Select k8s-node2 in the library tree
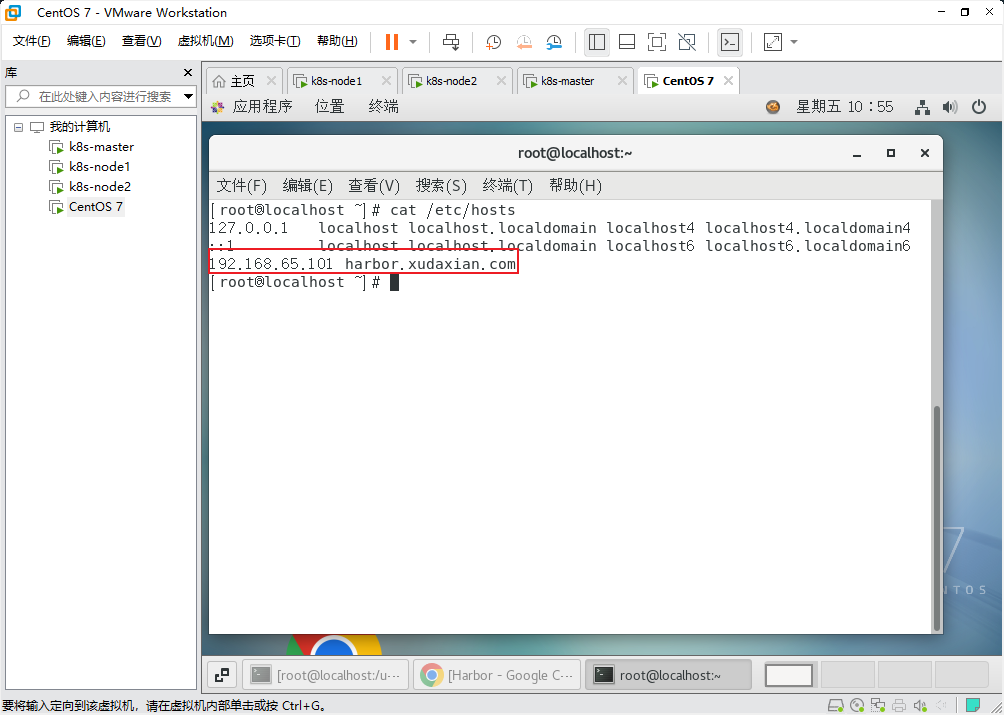Screen dimensions: 1004x715 click(99, 186)
